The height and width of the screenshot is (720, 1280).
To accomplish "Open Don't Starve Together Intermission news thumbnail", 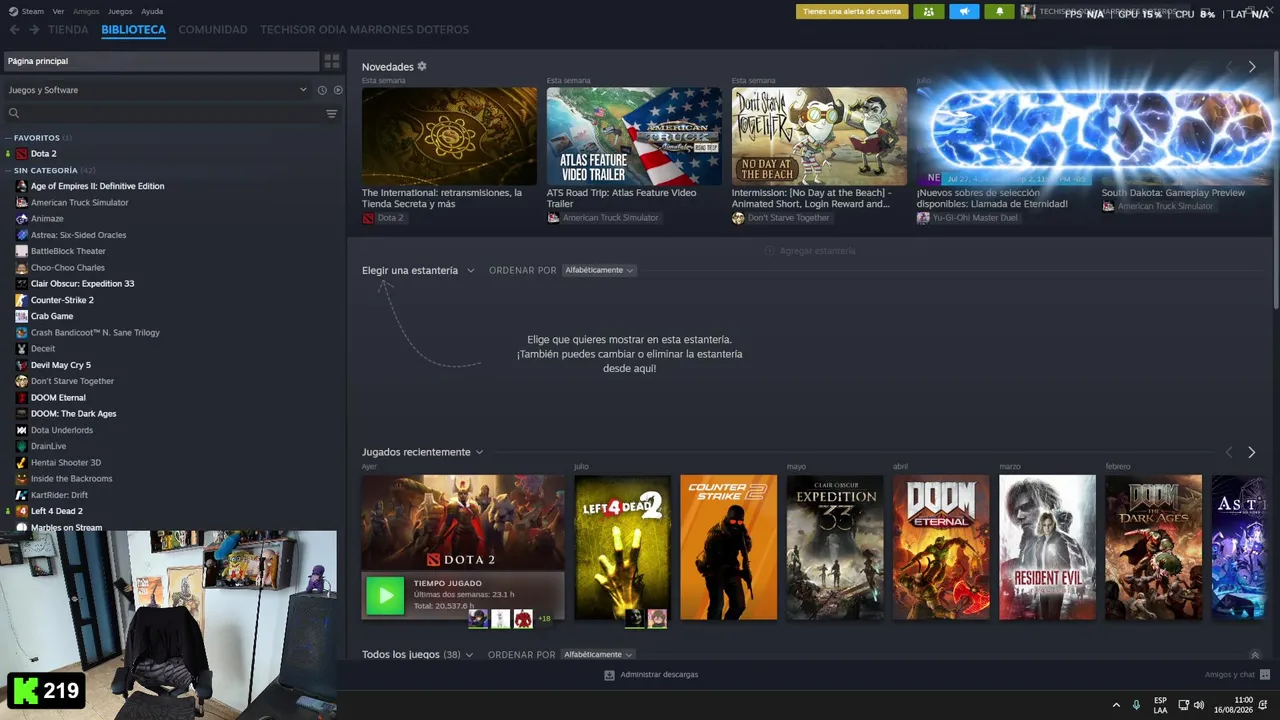I will pyautogui.click(x=819, y=136).
